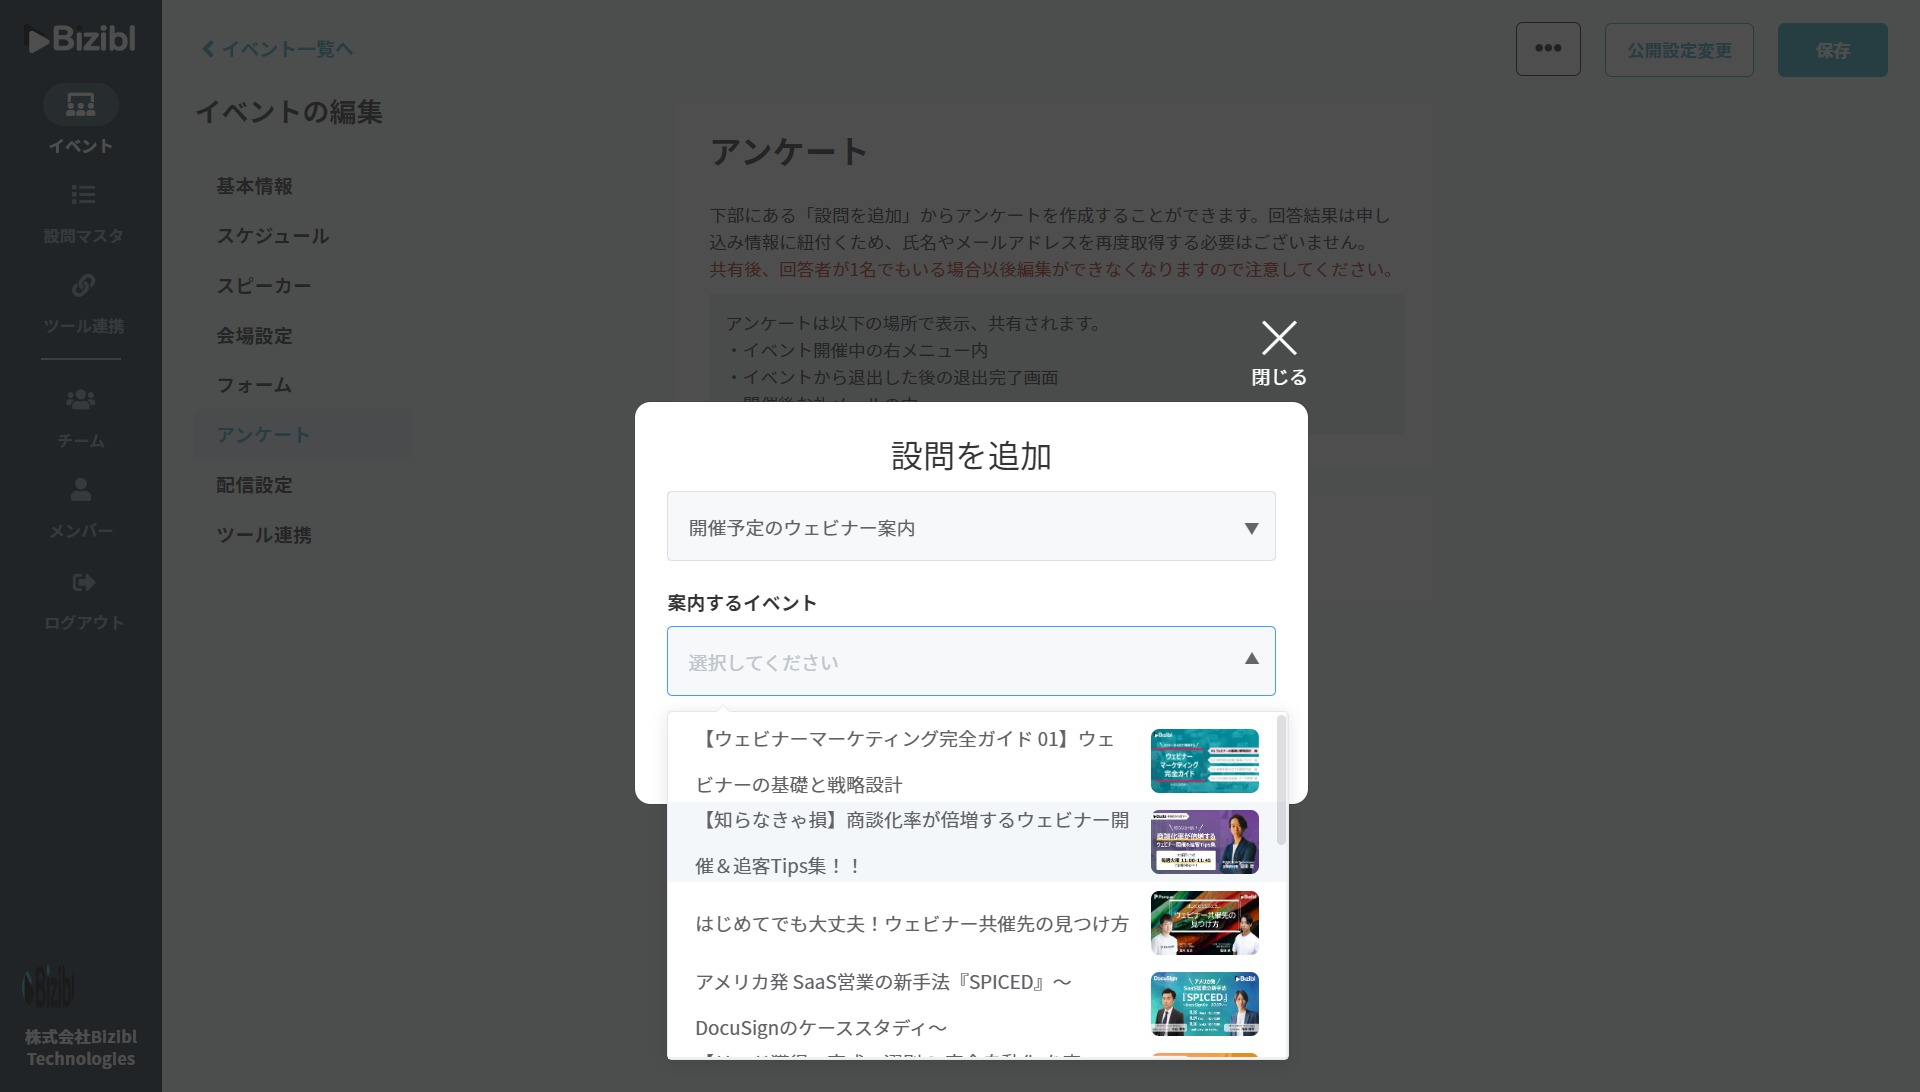Image resolution: width=1920 pixels, height=1092 pixels.
Task: Open the three-dots more options button
Action: point(1547,49)
